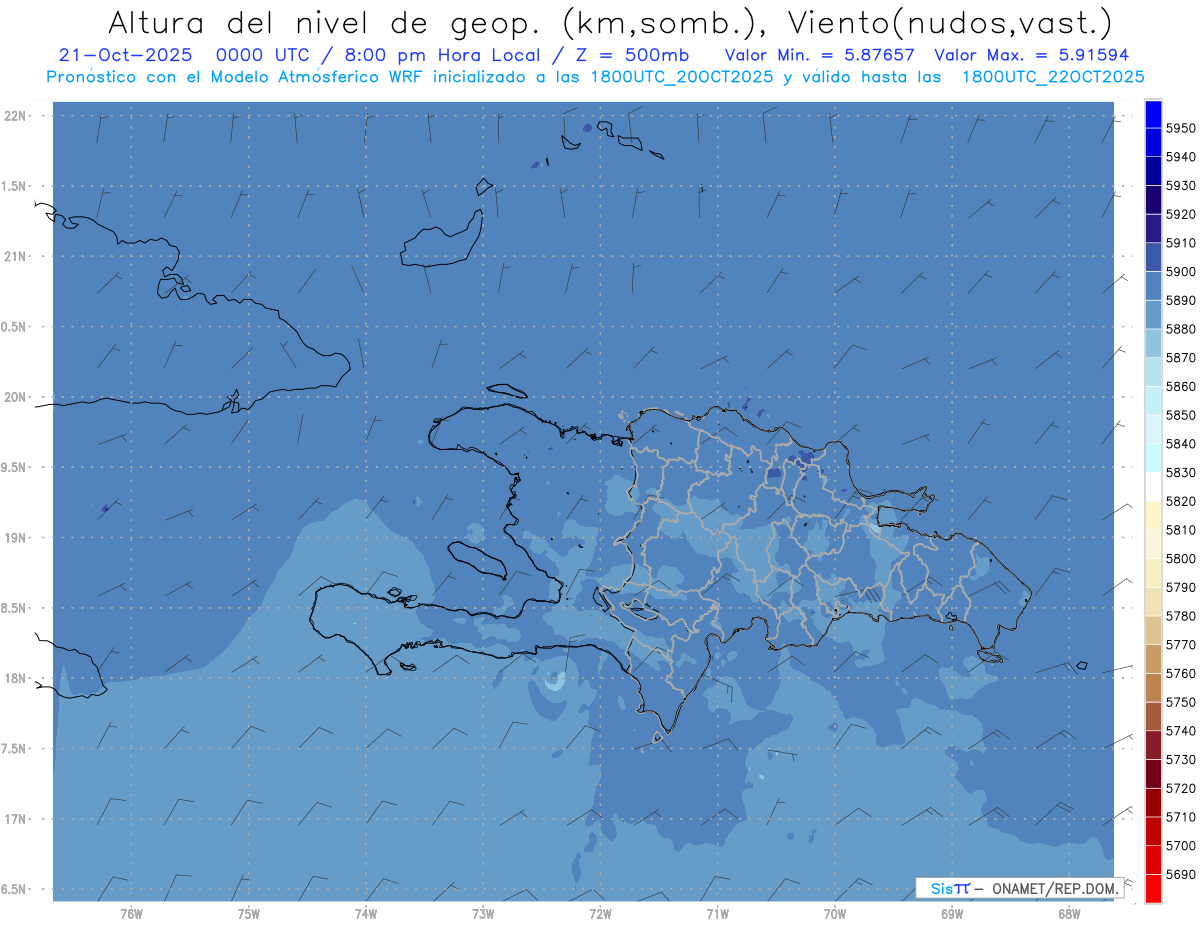
Task: Click the '71W' longitude label
Action: [x=717, y=914]
